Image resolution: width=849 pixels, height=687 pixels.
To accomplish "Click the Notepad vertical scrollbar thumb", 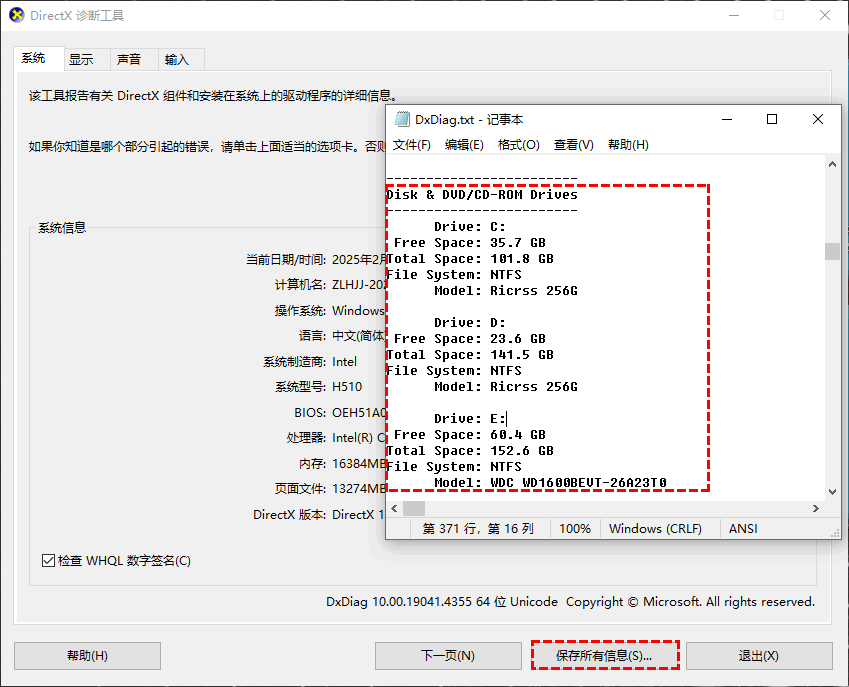I will click(832, 252).
